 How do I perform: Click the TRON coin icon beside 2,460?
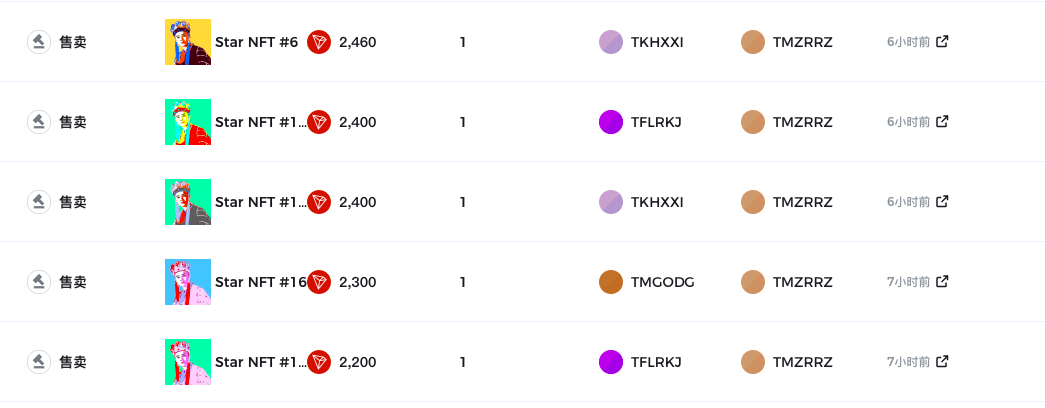(319, 42)
